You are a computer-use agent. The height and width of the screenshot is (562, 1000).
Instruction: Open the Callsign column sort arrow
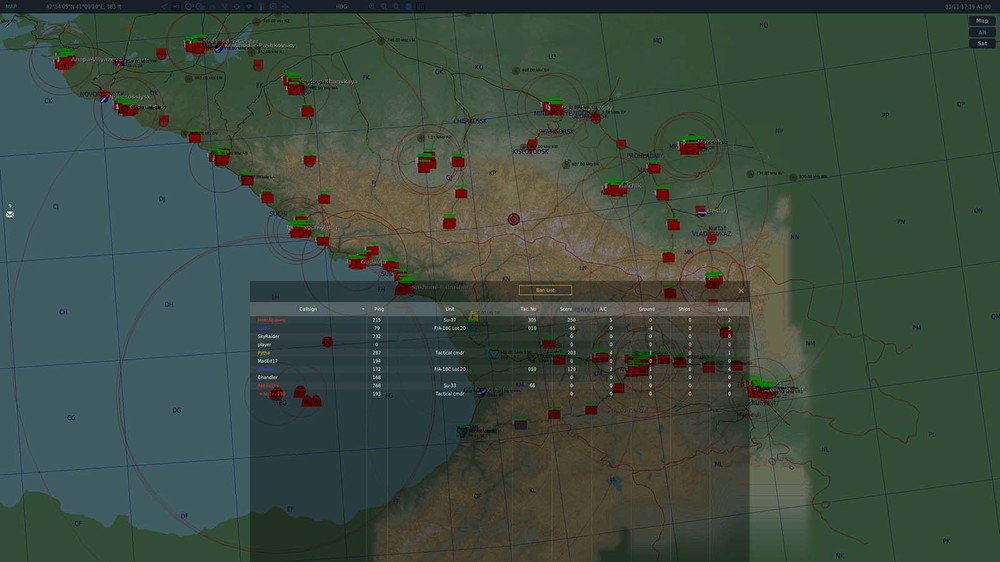363,309
